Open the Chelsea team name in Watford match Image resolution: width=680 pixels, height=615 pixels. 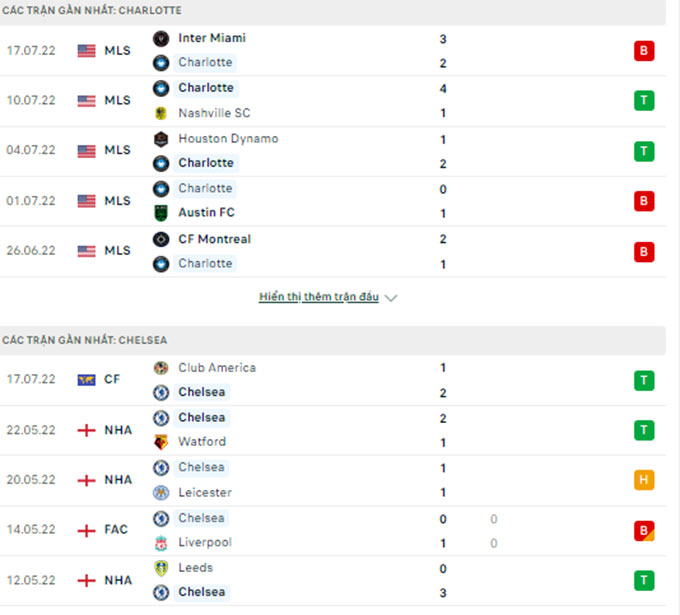coord(202,418)
